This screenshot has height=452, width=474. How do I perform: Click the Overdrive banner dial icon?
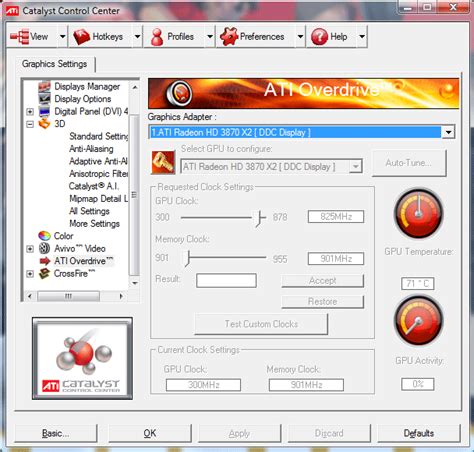(x=179, y=93)
